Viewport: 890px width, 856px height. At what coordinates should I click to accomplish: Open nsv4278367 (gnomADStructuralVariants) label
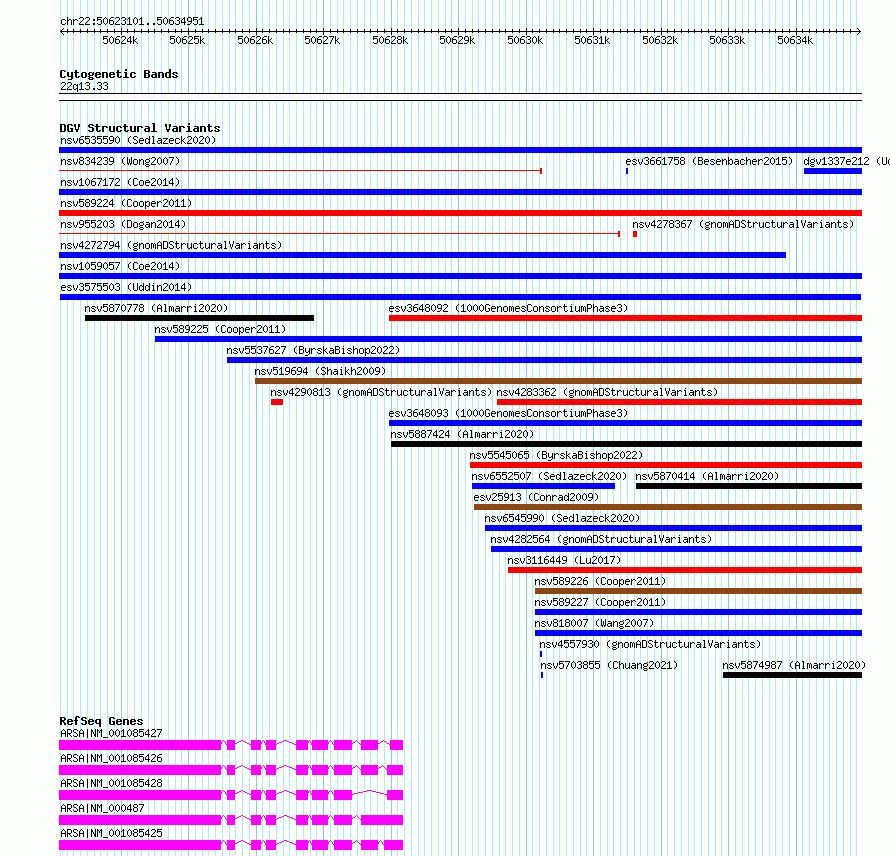(743, 224)
